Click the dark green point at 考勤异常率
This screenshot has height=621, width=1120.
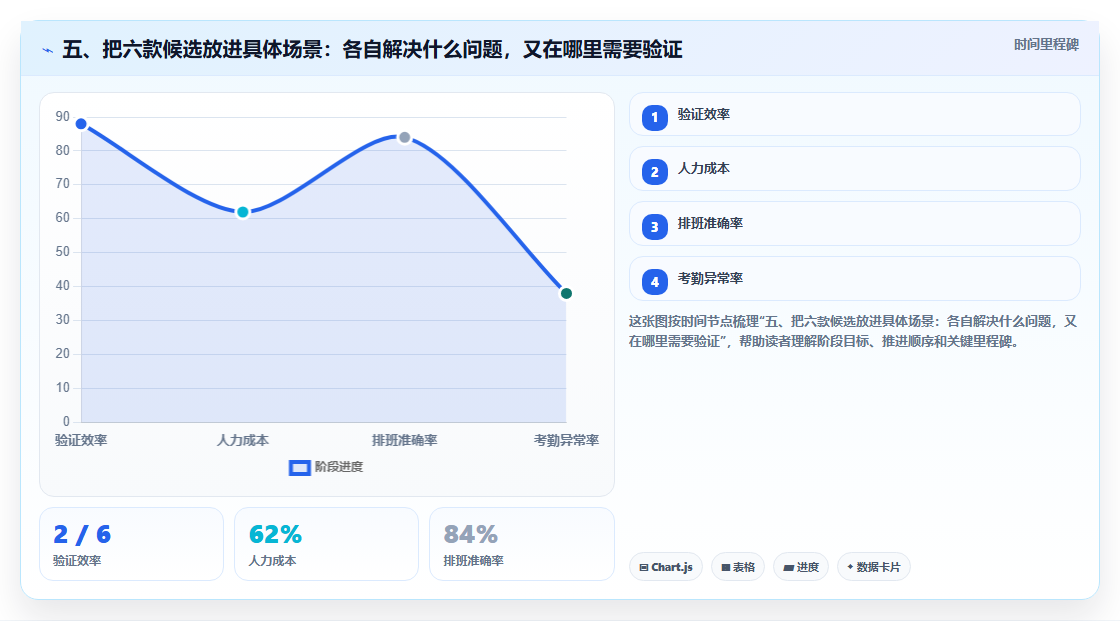coord(566,294)
